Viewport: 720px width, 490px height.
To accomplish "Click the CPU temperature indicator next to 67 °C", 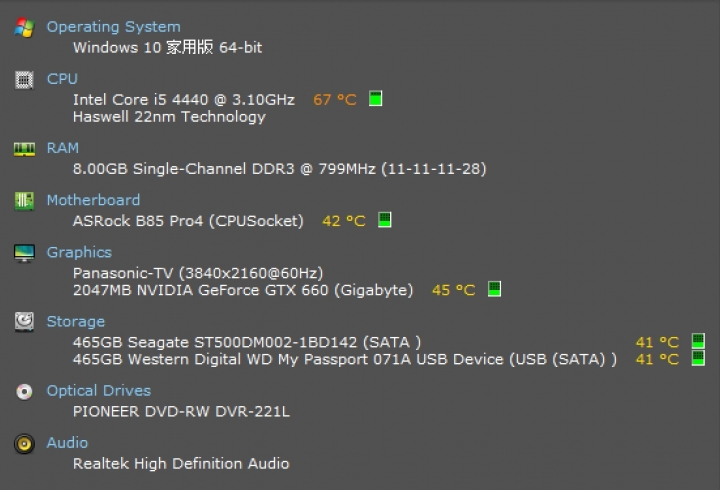I will (x=375, y=98).
